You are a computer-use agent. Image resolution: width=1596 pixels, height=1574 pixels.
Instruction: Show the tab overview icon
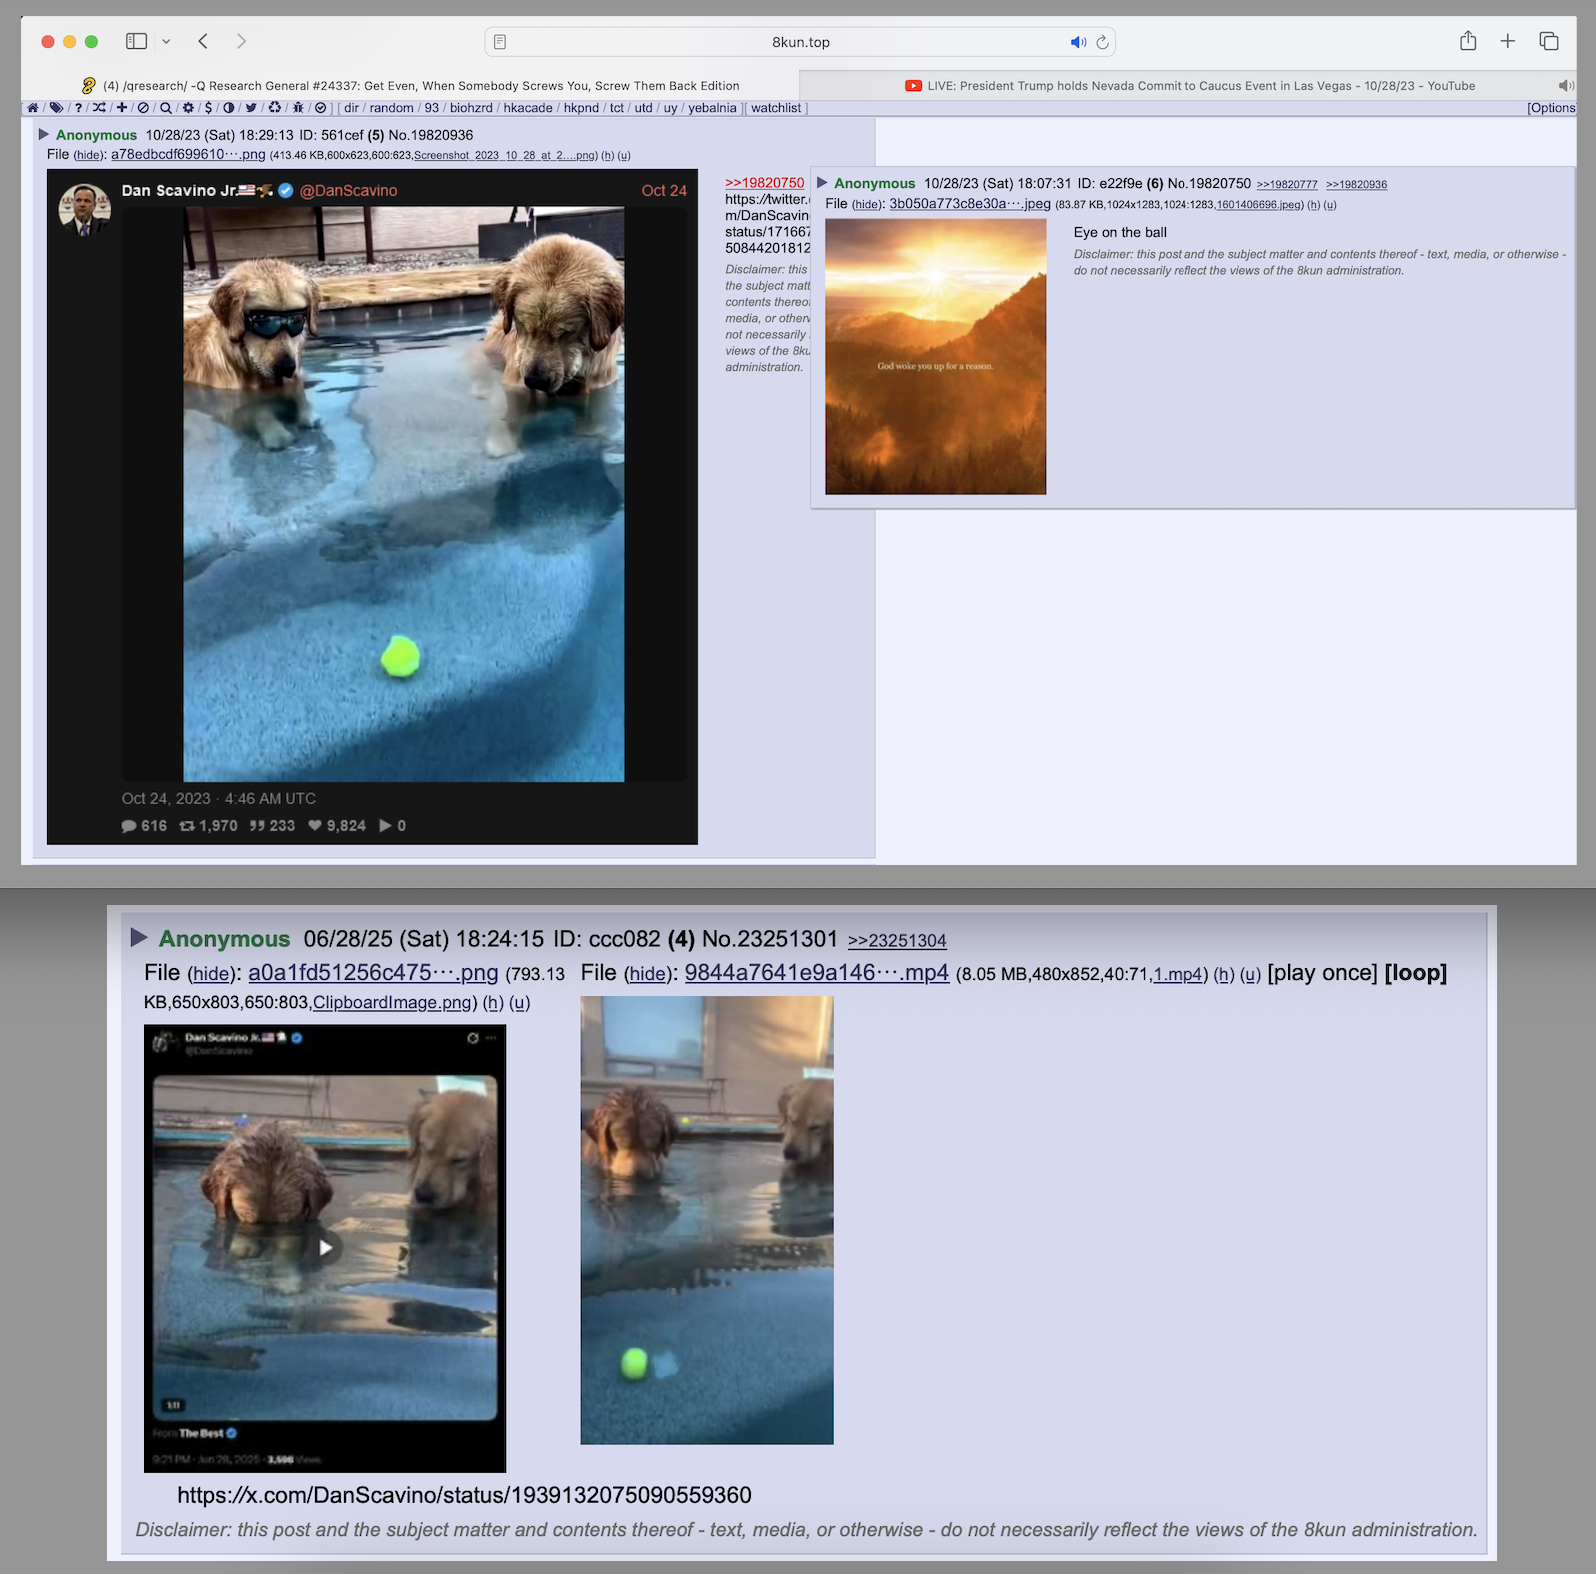point(1549,41)
